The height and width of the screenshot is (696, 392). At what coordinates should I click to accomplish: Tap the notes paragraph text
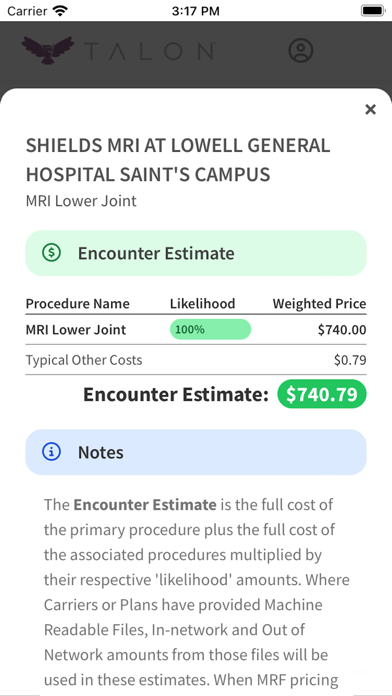tap(196, 595)
